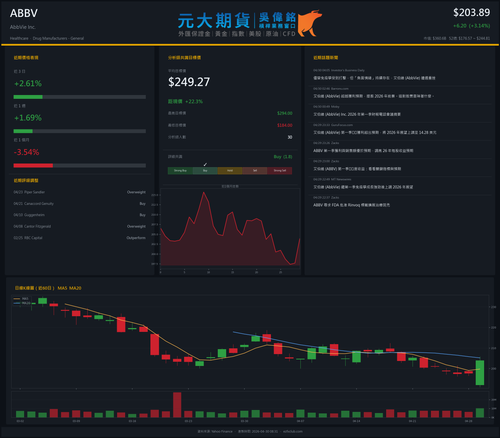500x438 pixels.
Task: Click the red area price trend chart
Action: coord(230,229)
